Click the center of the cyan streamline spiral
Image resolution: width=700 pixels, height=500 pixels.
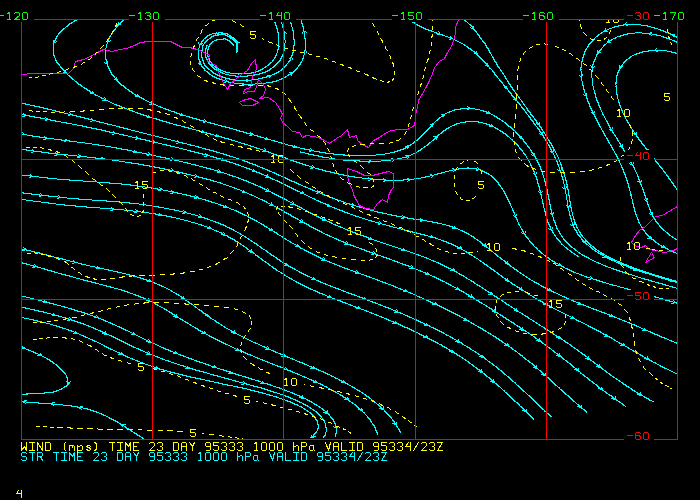220,50
